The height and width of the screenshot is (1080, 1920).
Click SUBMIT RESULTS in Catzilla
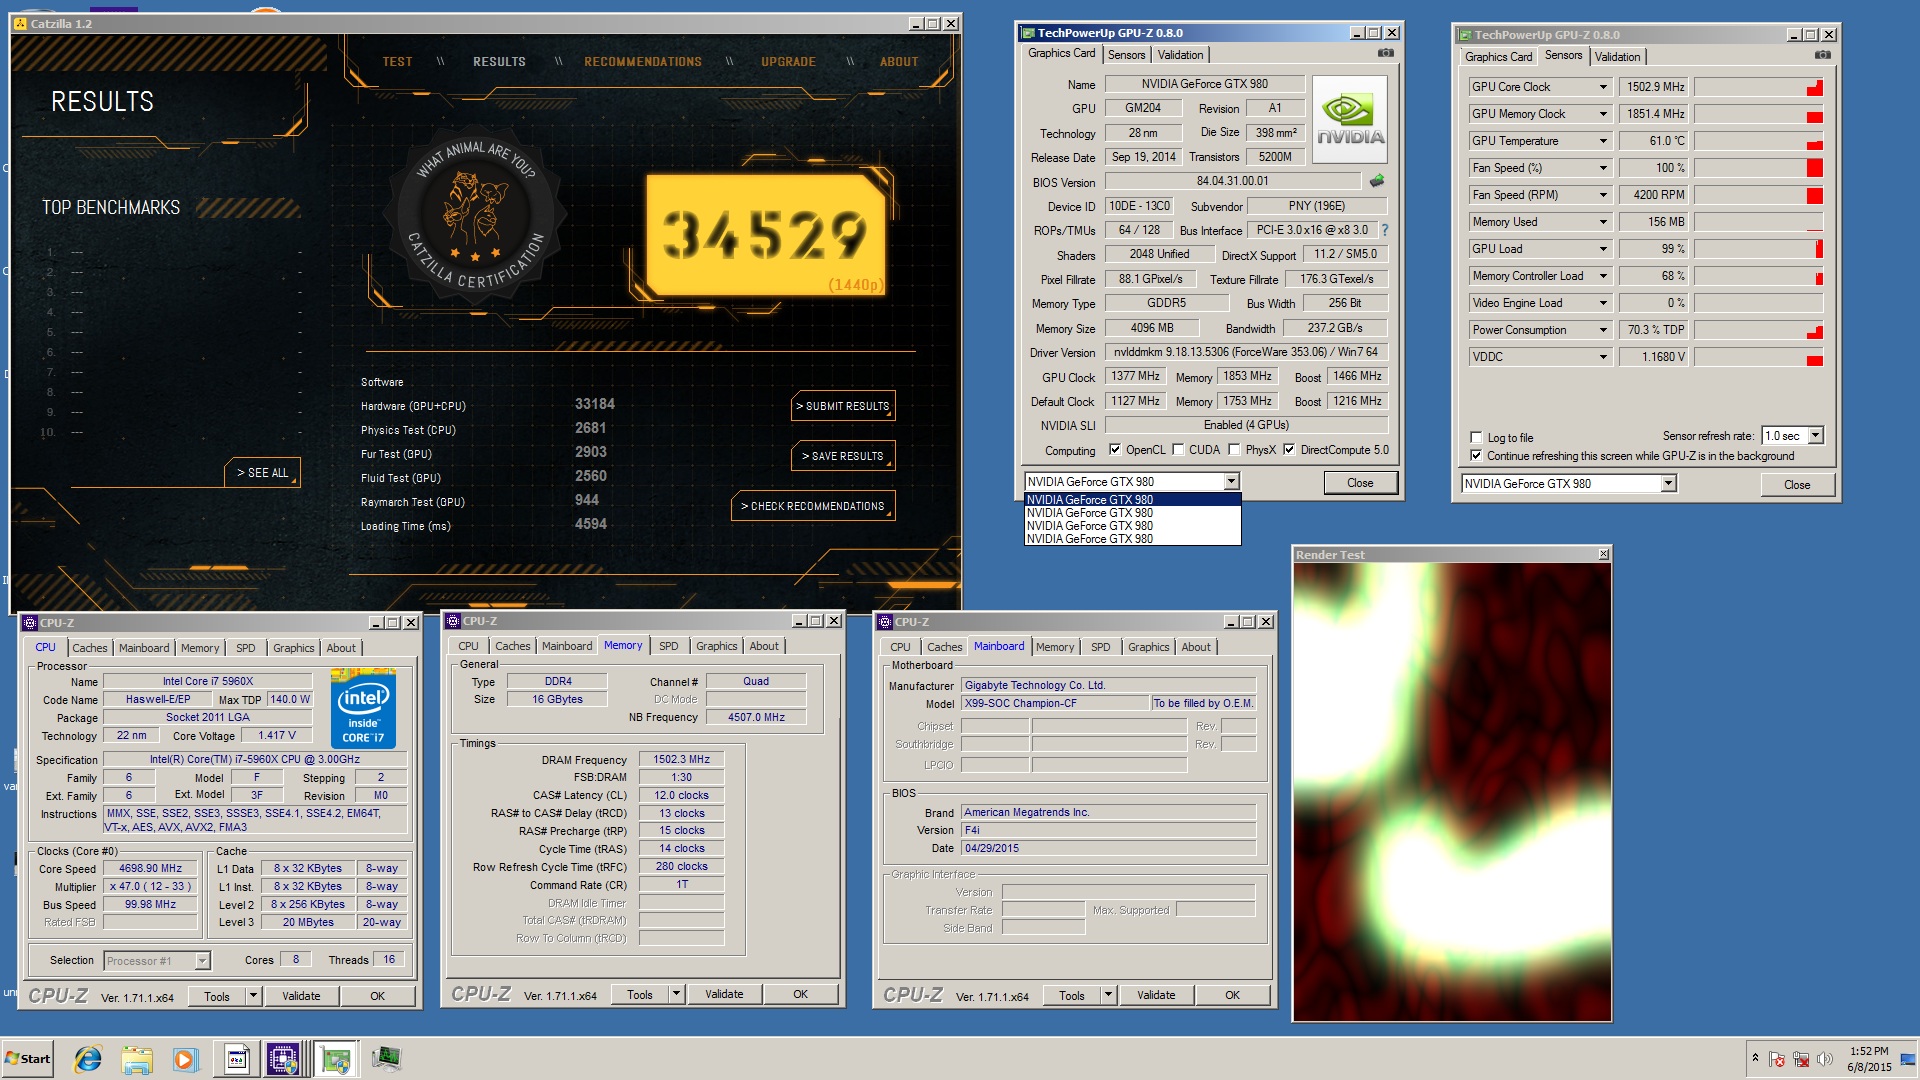click(843, 406)
